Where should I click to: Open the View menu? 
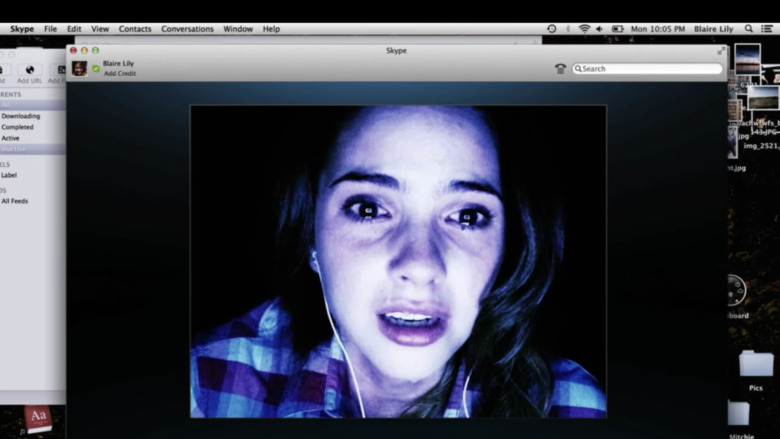[x=100, y=29]
